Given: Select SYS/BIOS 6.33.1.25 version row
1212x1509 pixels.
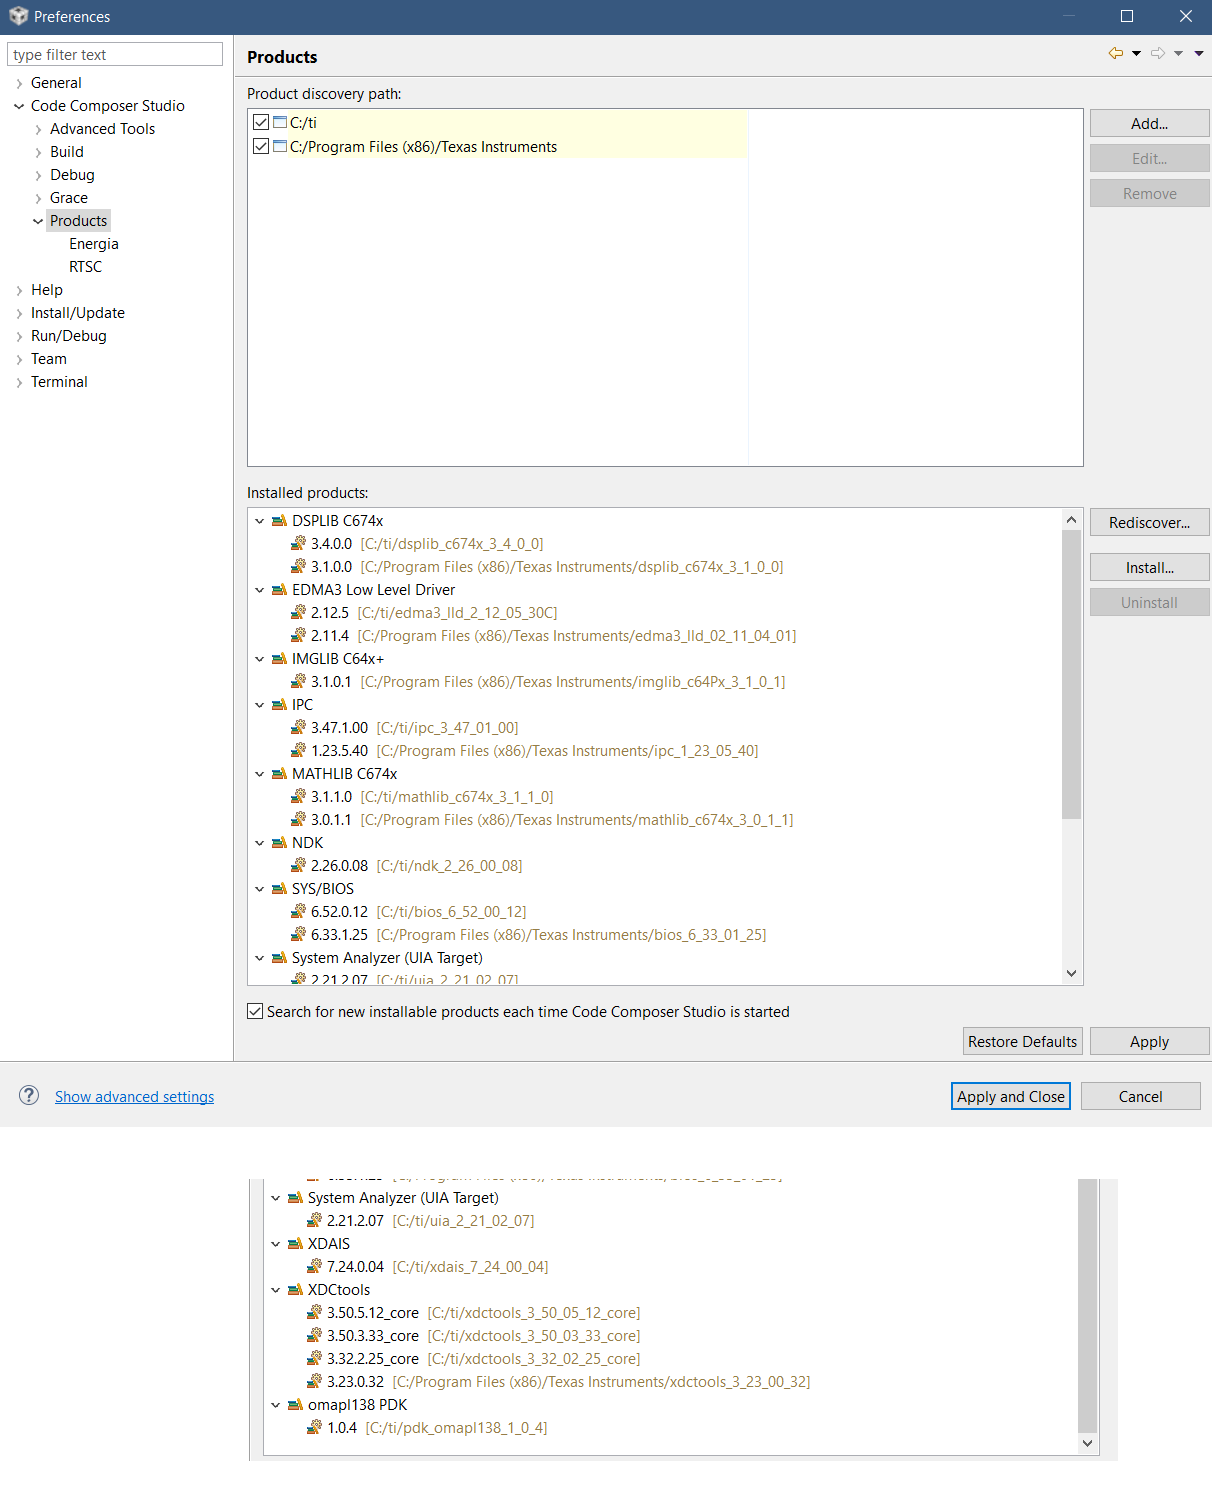Looking at the screenshot, I should pyautogui.click(x=529, y=935).
